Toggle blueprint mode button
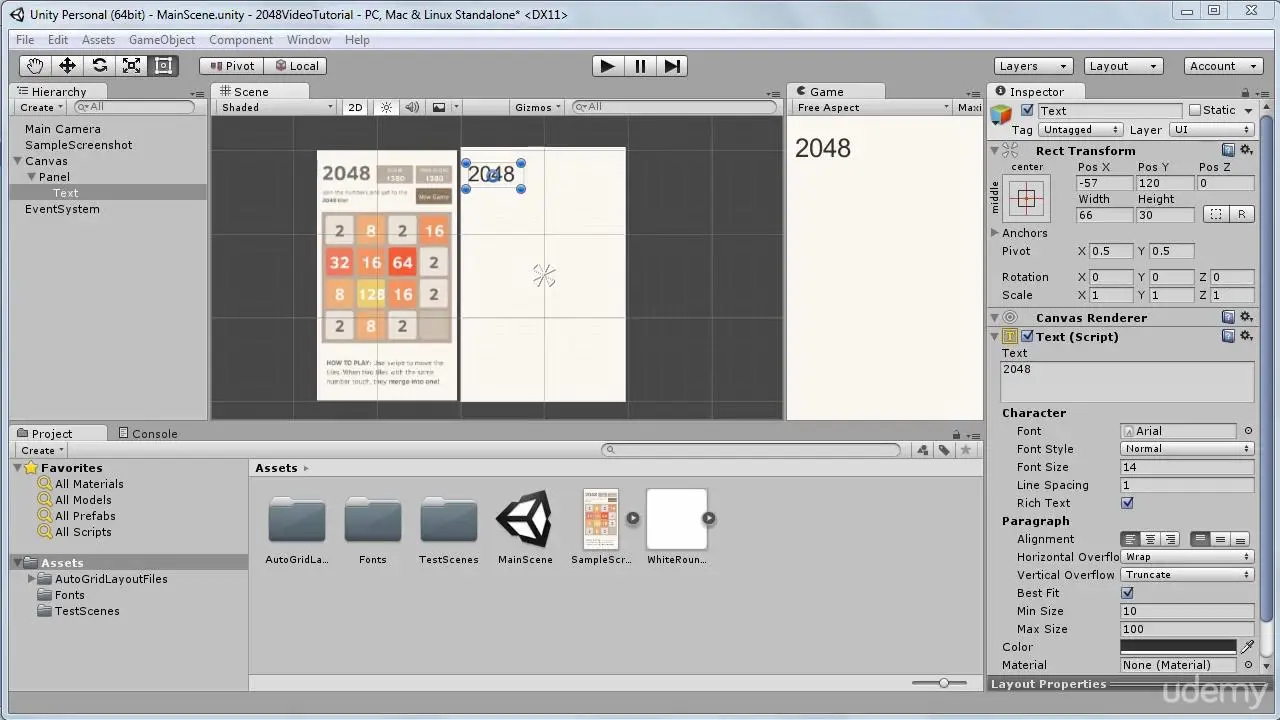The width and height of the screenshot is (1280, 720). click(x=1216, y=215)
